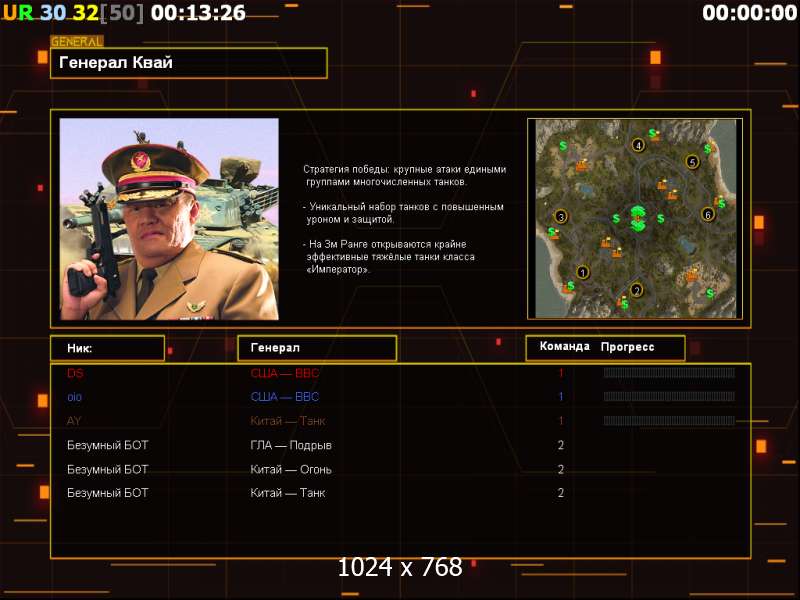This screenshot has width=800, height=600.
Task: Click the 'Ник:' column header
Action: pos(108,348)
